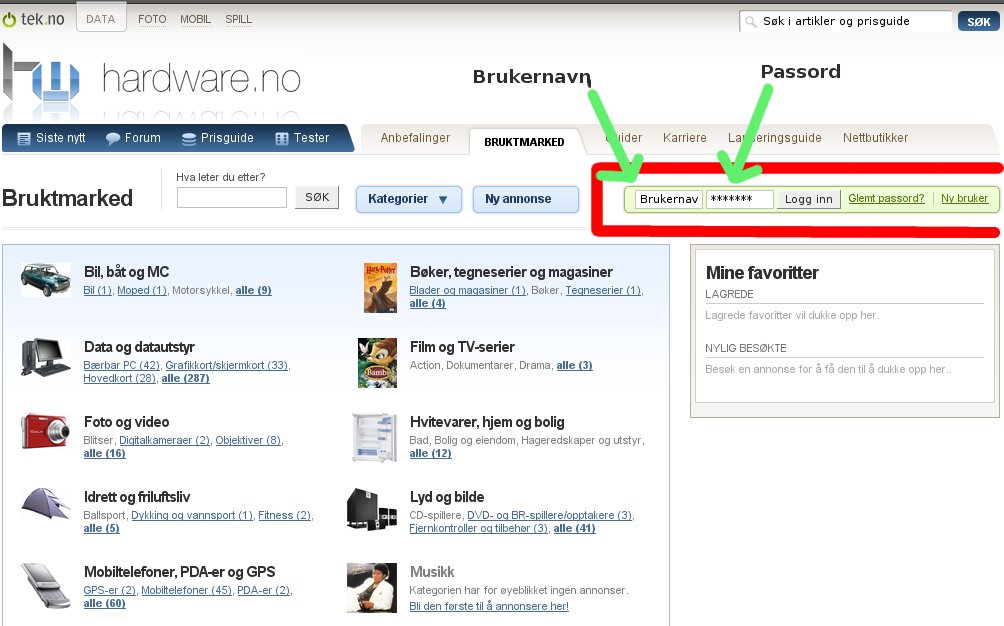Click the blue SØK button at top

coord(978,22)
